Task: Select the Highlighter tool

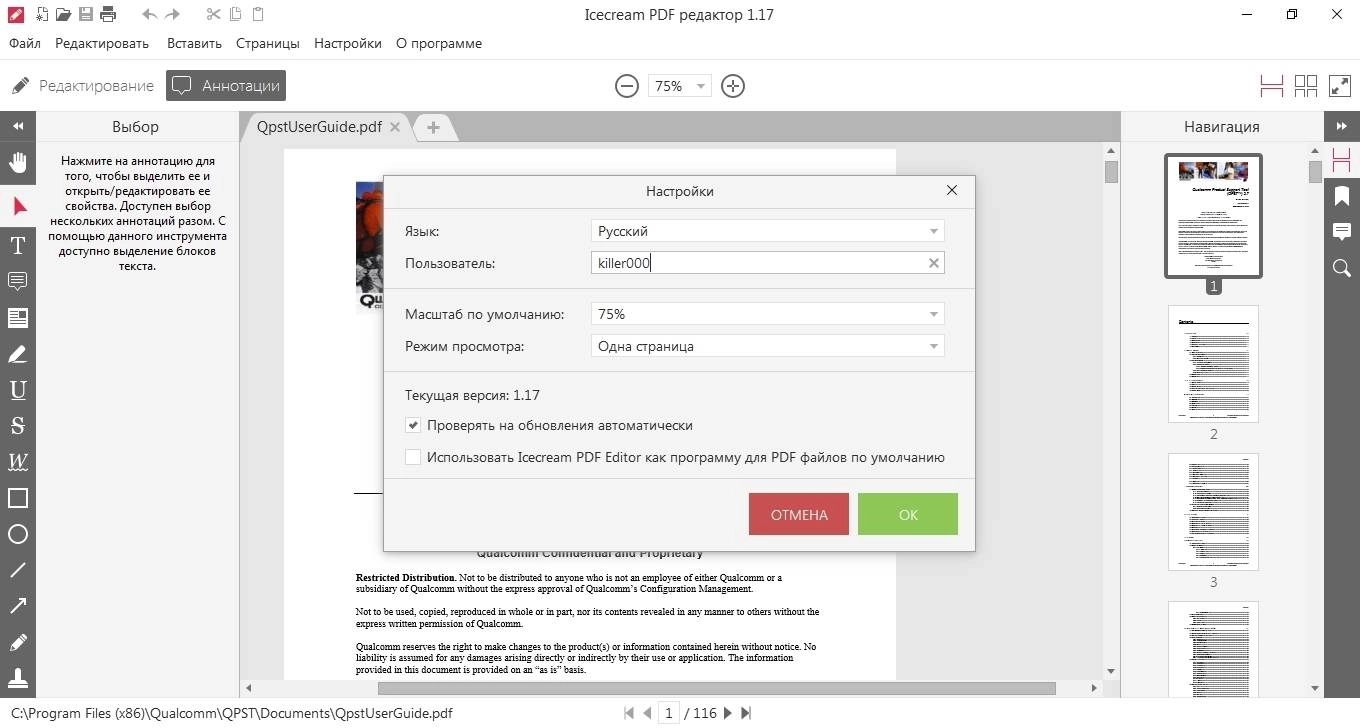Action: point(17,354)
